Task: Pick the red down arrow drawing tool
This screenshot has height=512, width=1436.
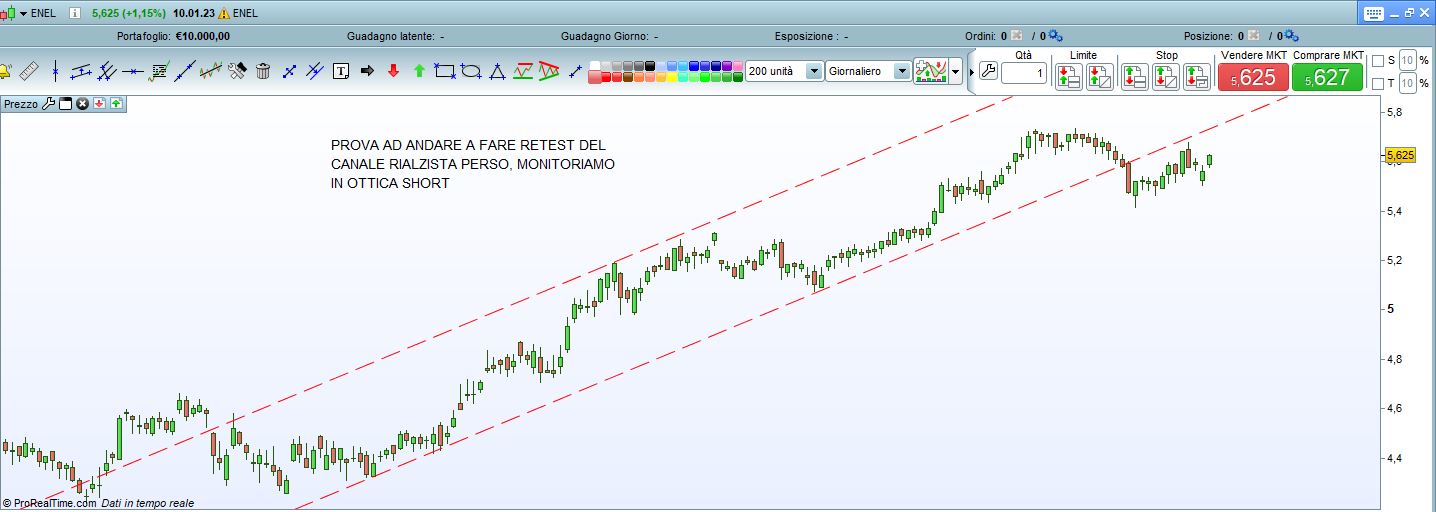Action: coord(393,71)
